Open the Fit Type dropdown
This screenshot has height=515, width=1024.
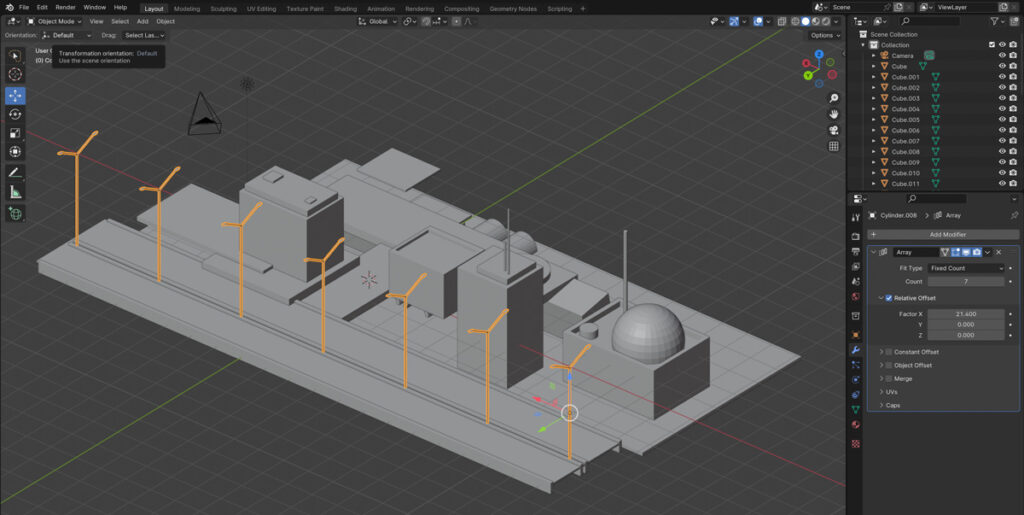pyautogui.click(x=966, y=268)
